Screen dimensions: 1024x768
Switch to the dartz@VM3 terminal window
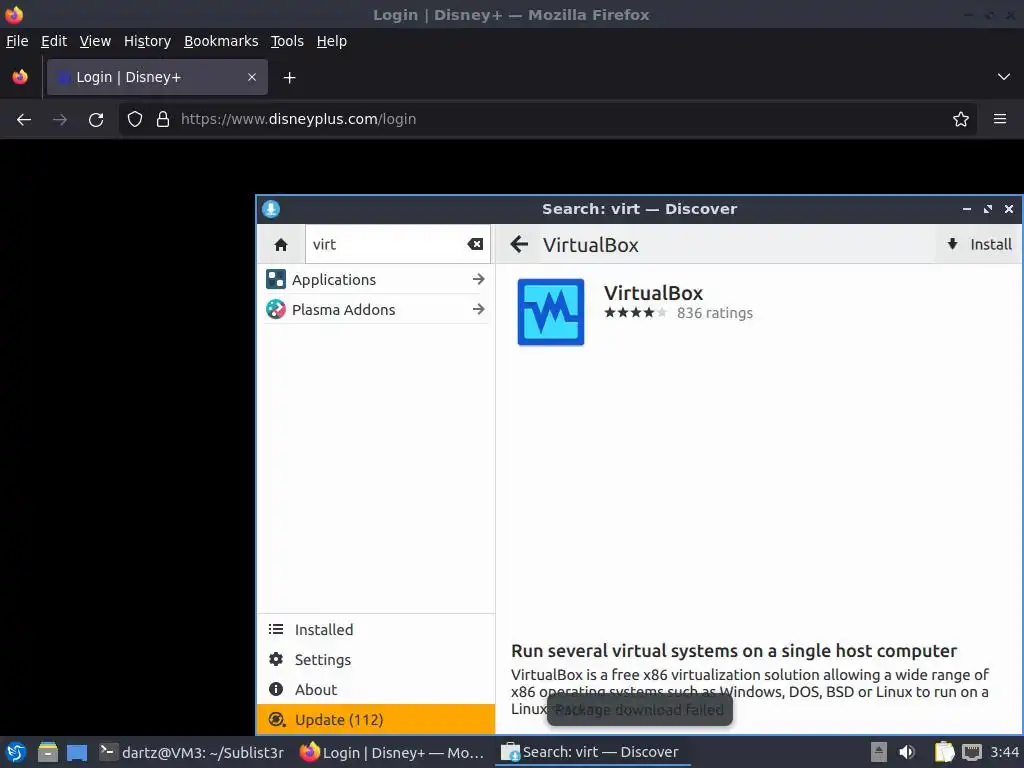(x=191, y=752)
